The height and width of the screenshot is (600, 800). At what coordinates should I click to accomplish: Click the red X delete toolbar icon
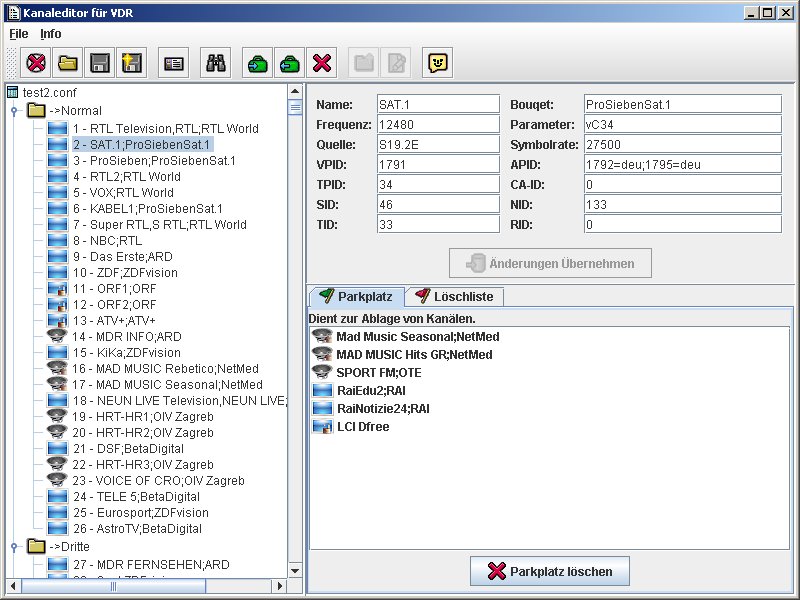(x=322, y=63)
